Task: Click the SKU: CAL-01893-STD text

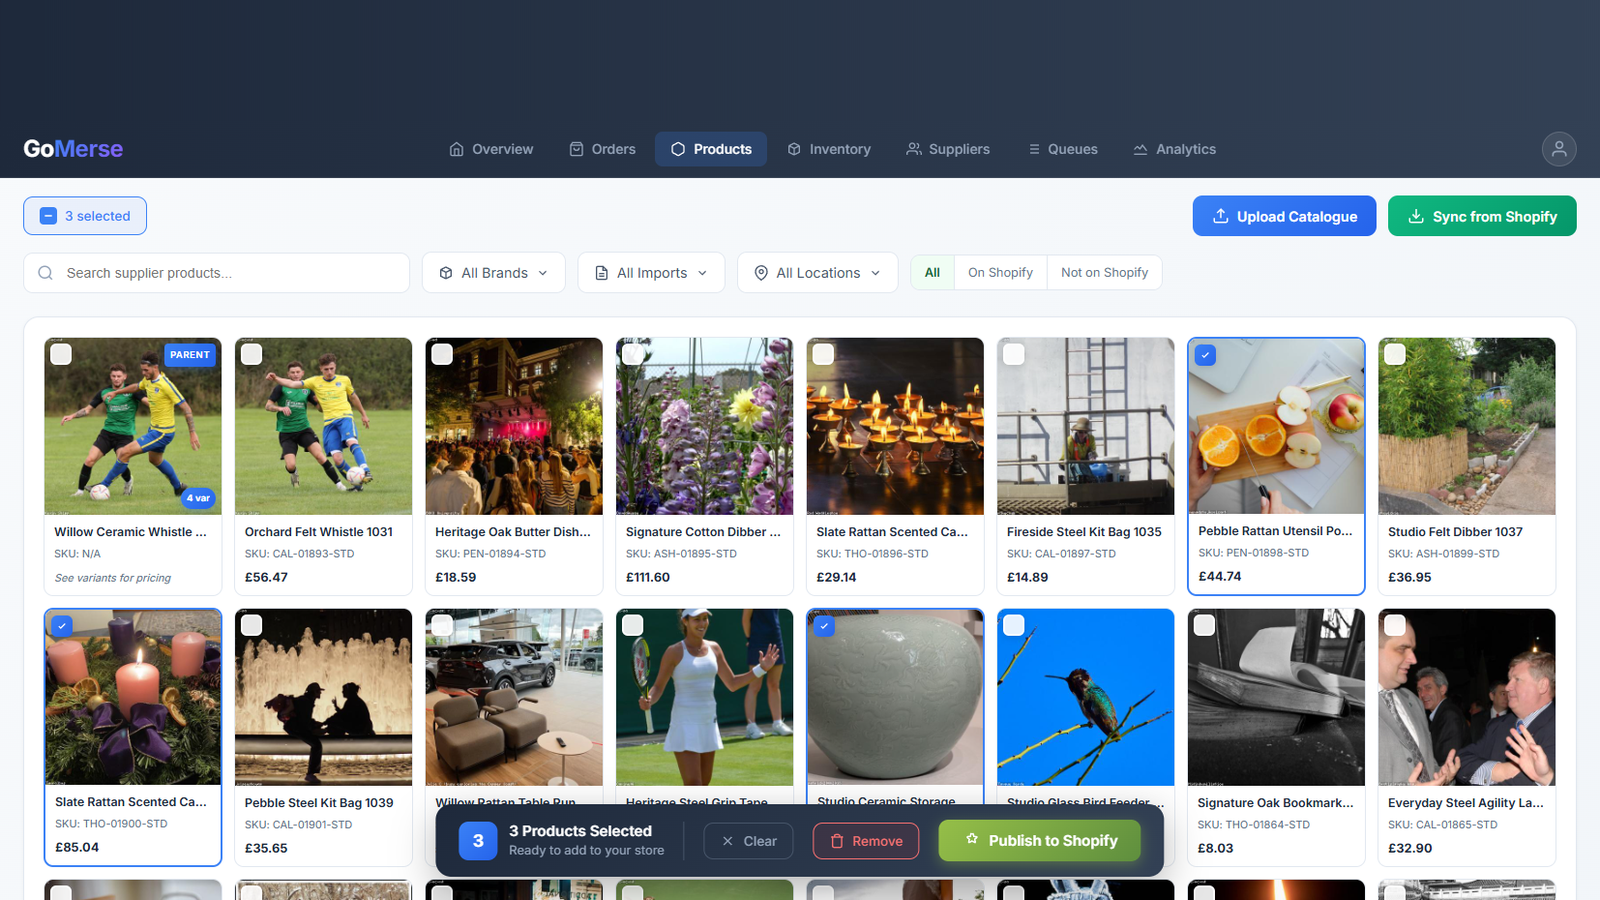Action: click(299, 554)
